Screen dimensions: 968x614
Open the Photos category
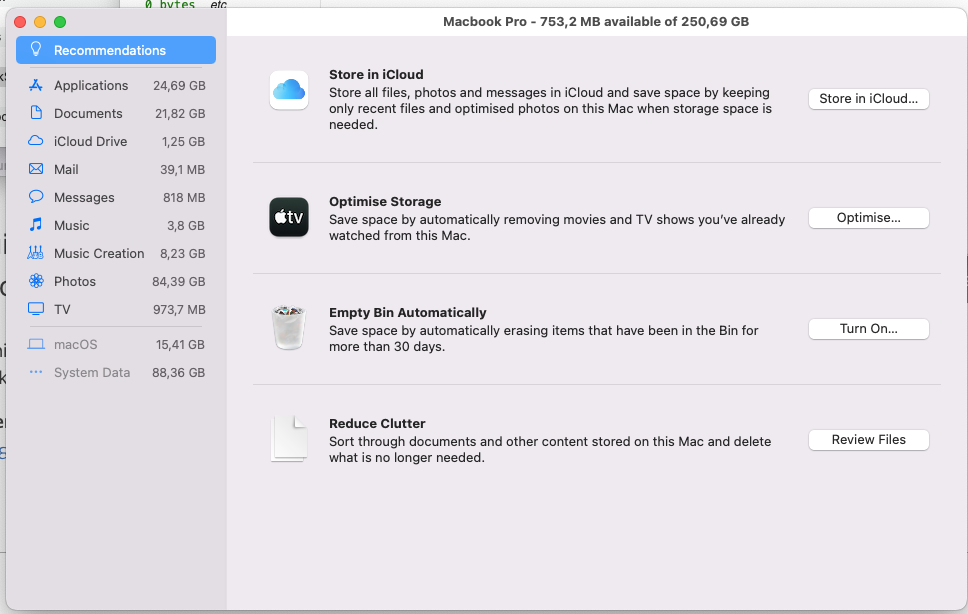point(116,281)
